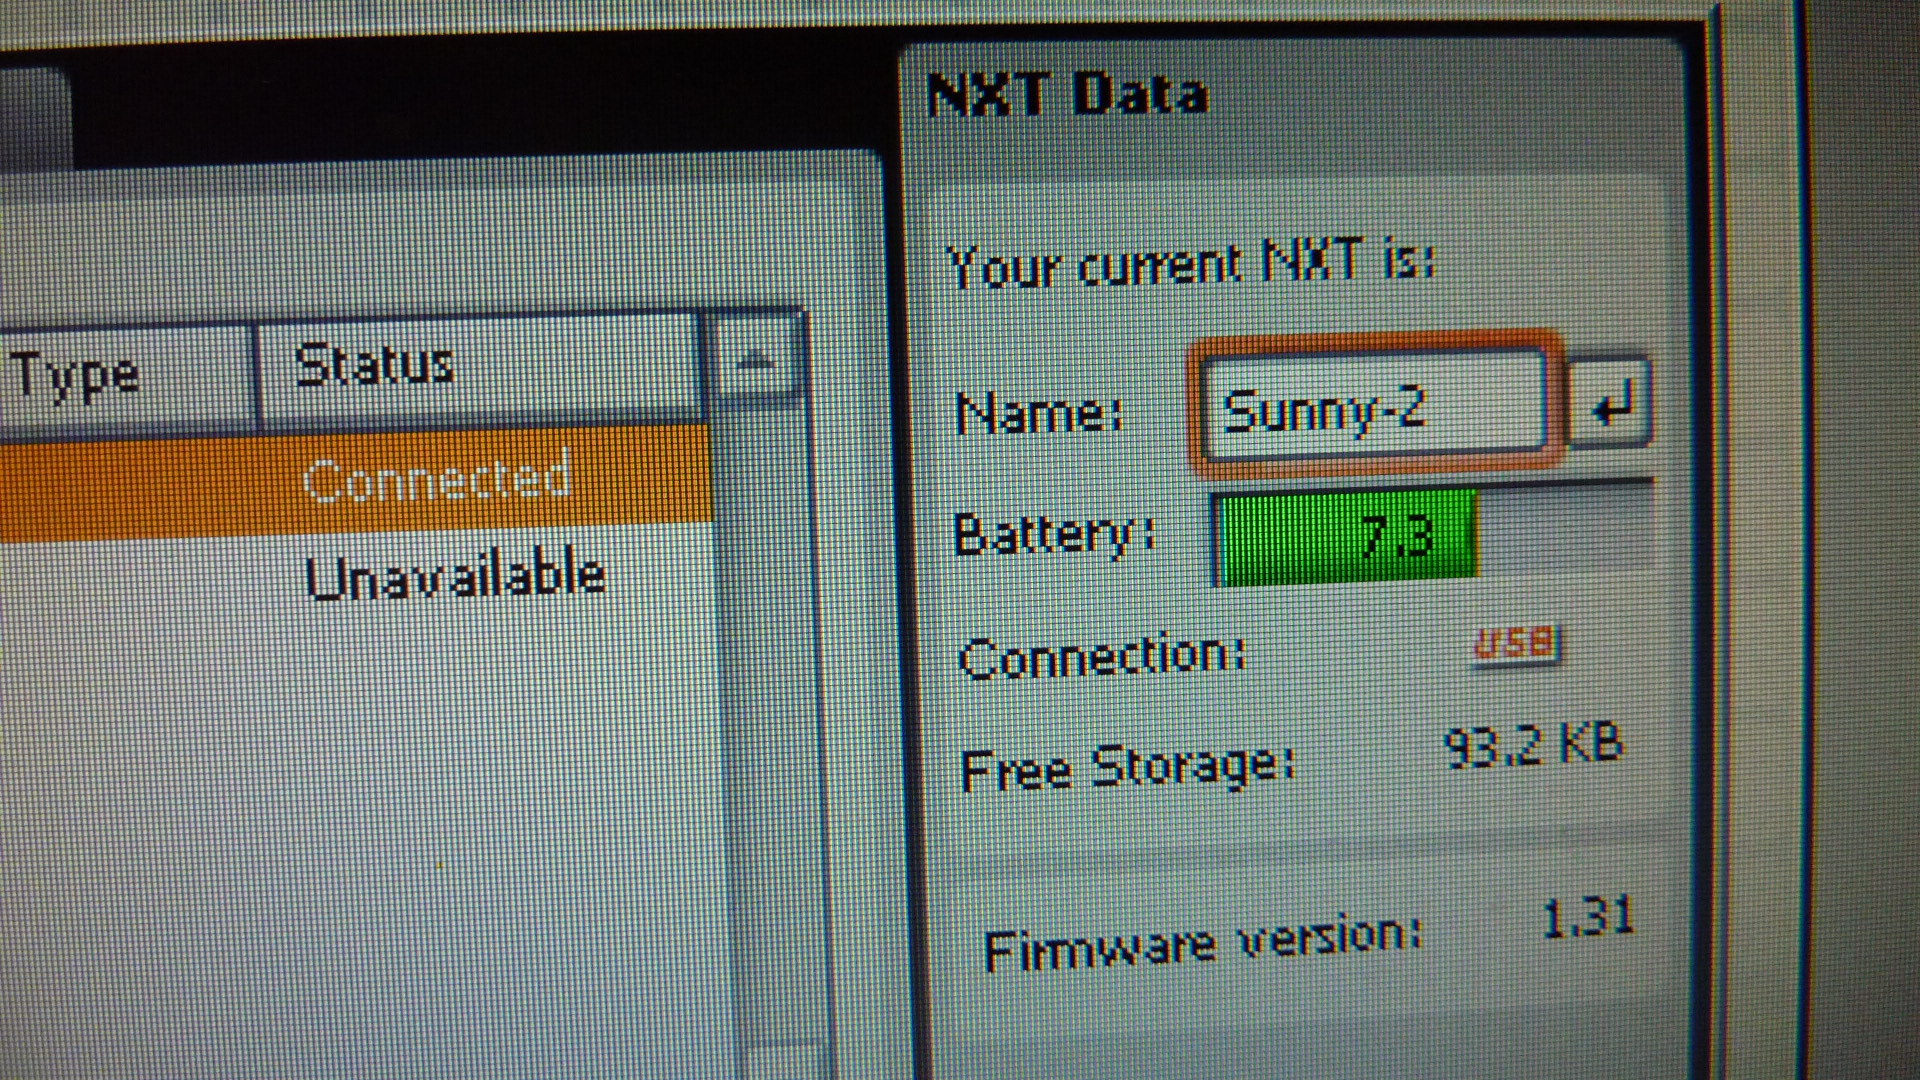Screen dimensions: 1920x1080
Task: Click the list's vertical scrollbar track
Action: pos(770,700)
